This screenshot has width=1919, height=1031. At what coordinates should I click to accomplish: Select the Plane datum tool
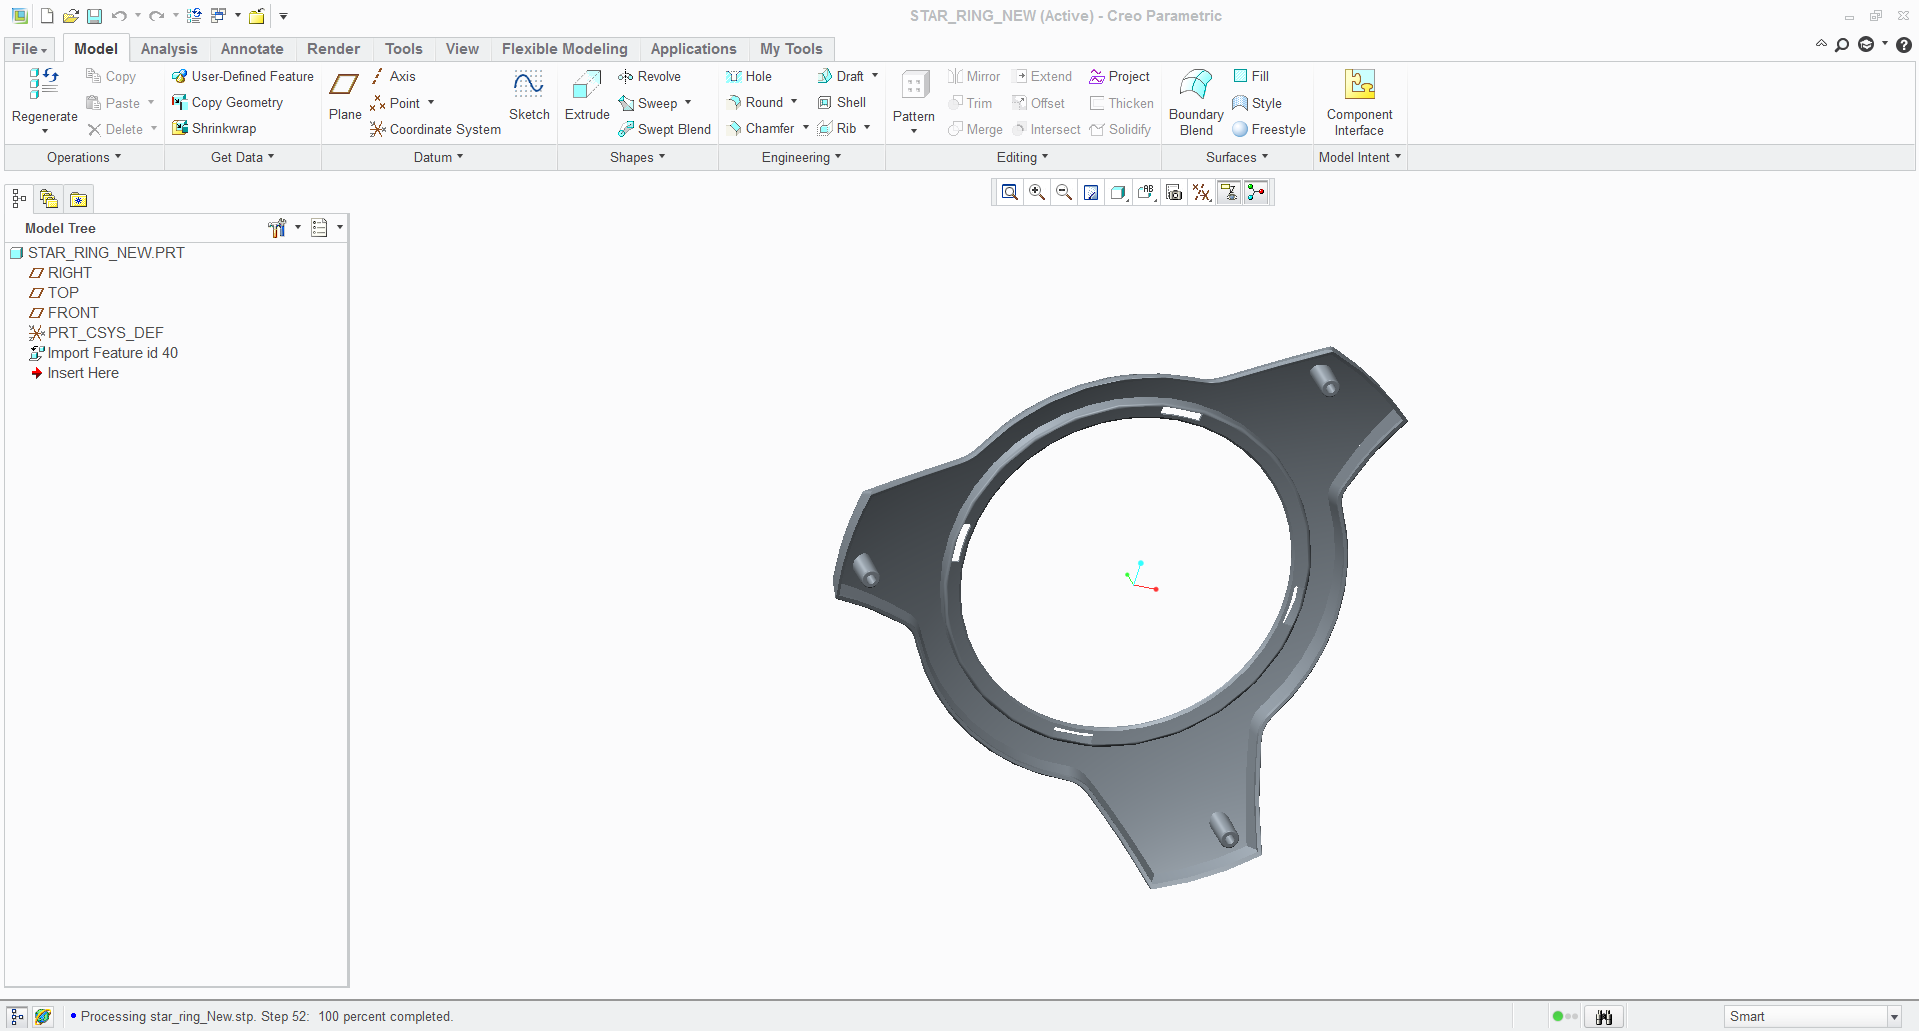point(345,96)
